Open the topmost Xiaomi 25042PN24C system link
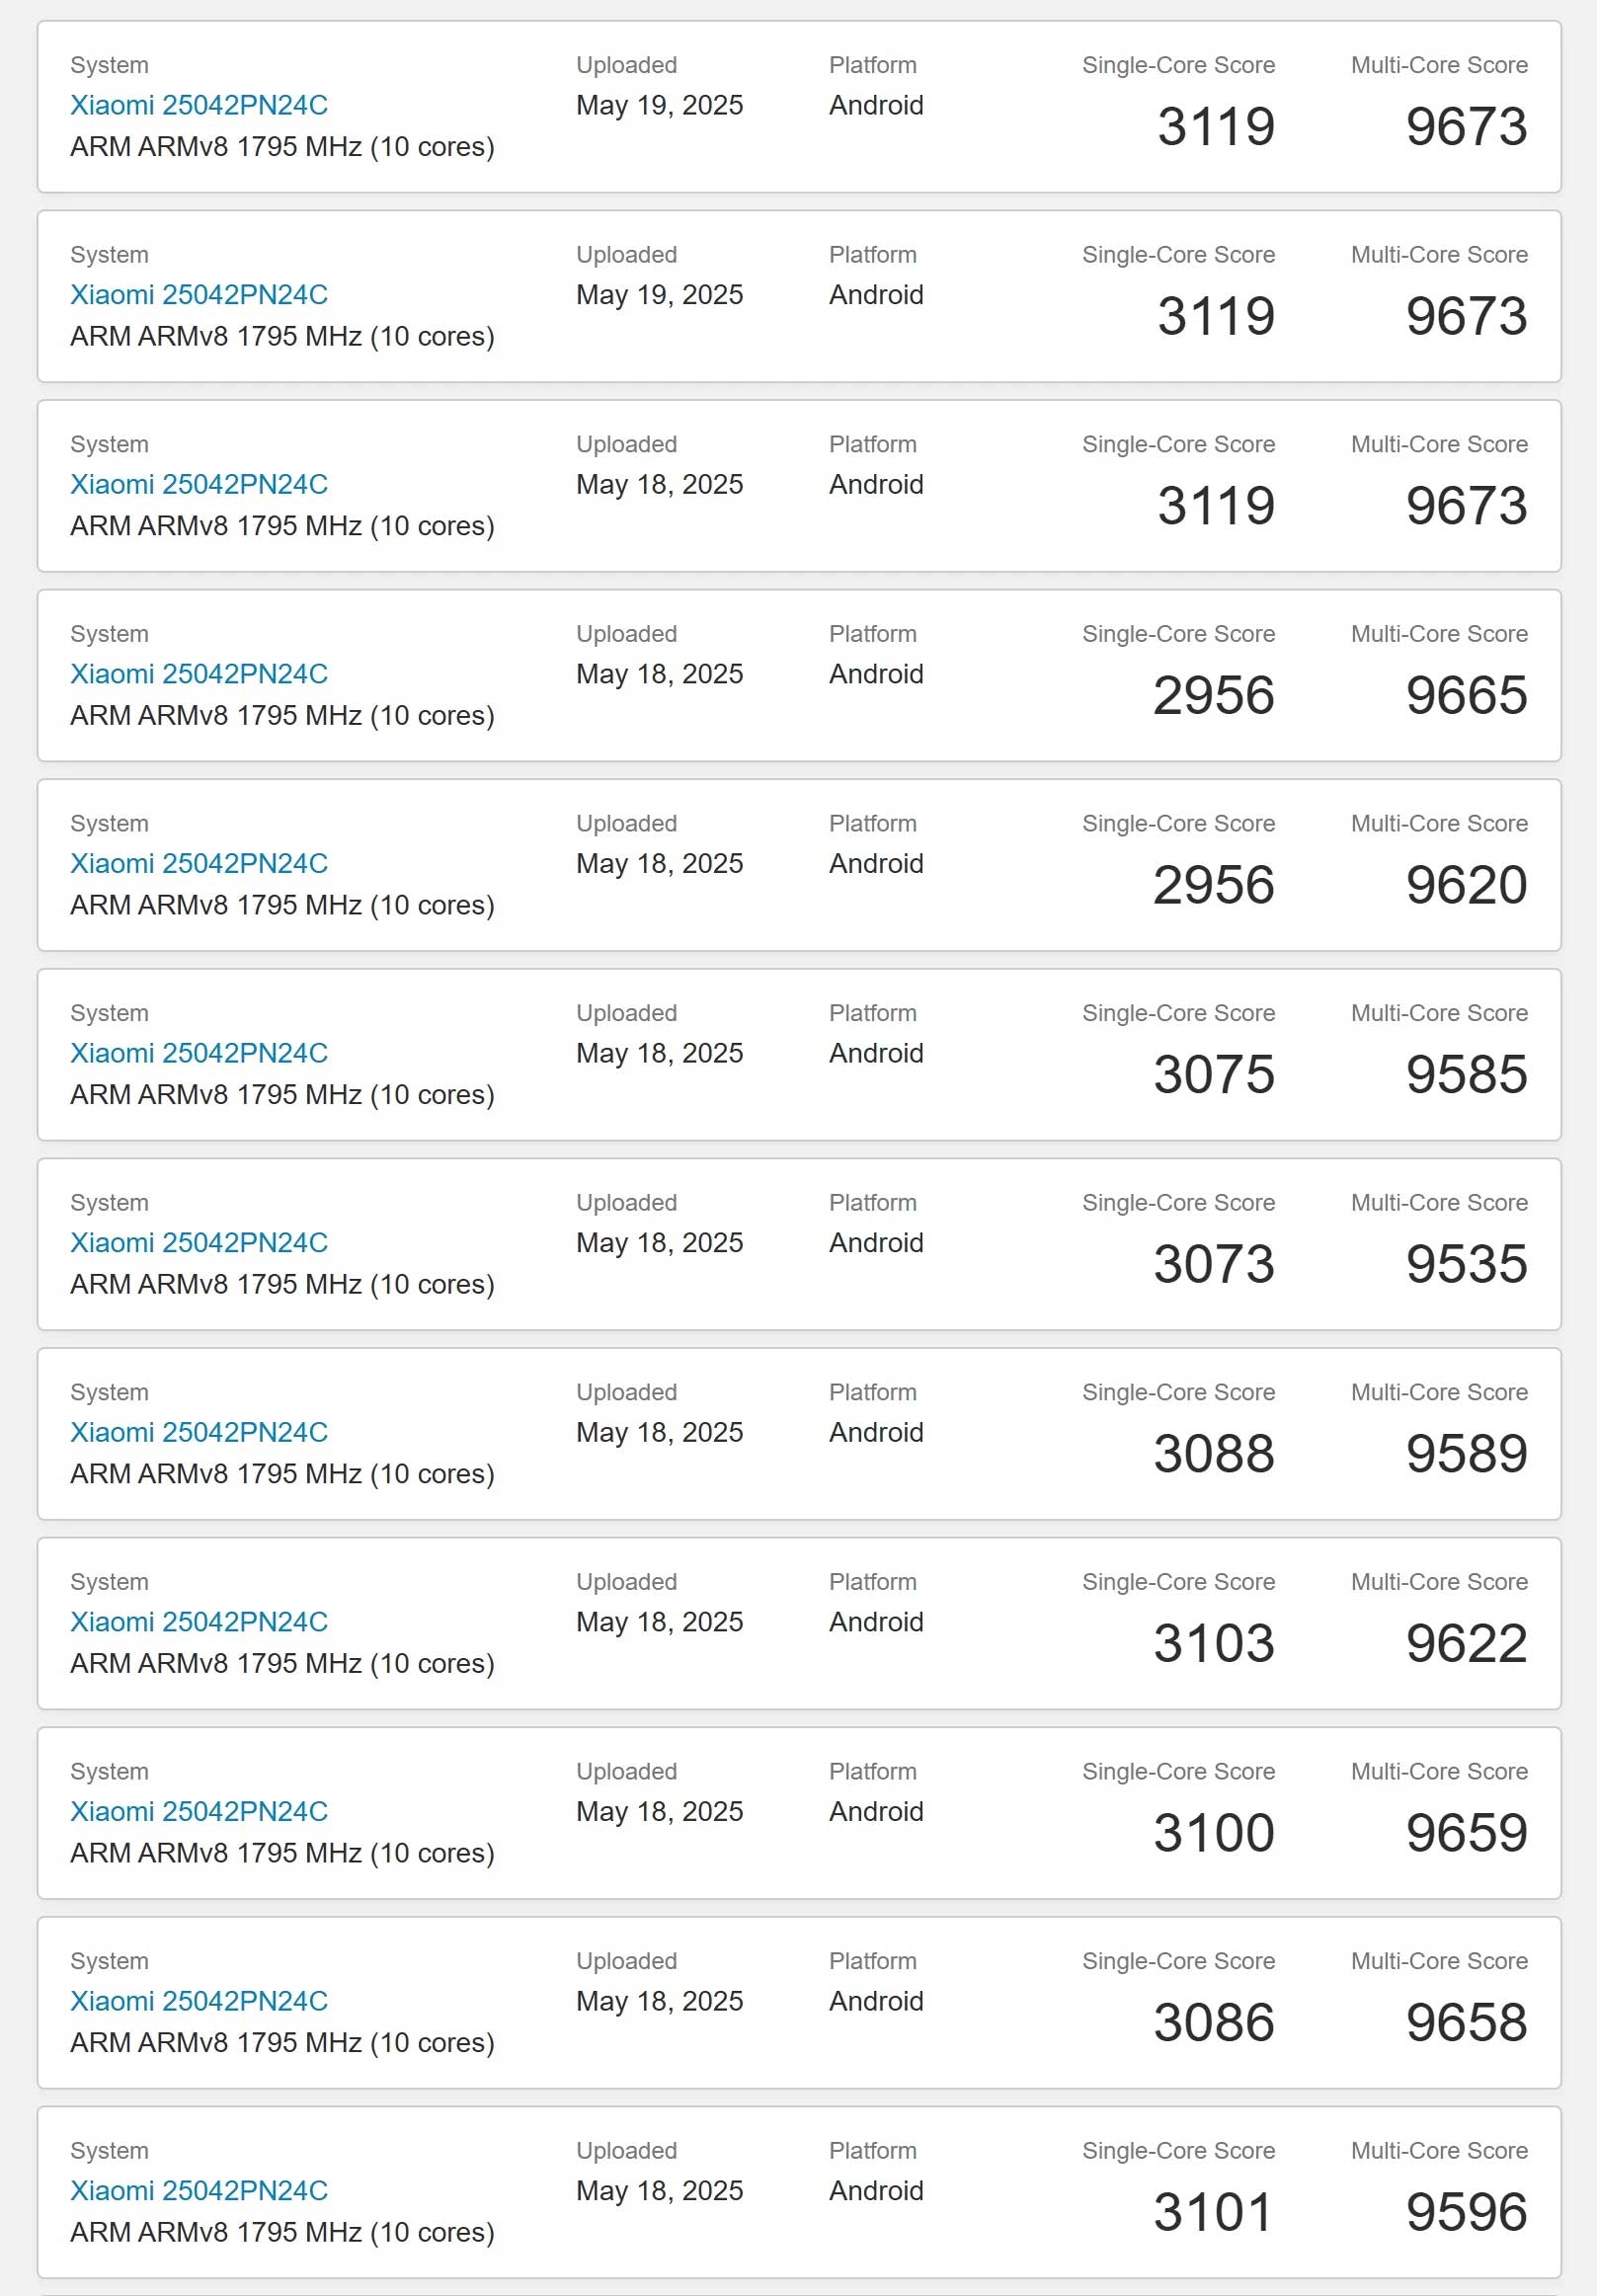 [x=199, y=105]
